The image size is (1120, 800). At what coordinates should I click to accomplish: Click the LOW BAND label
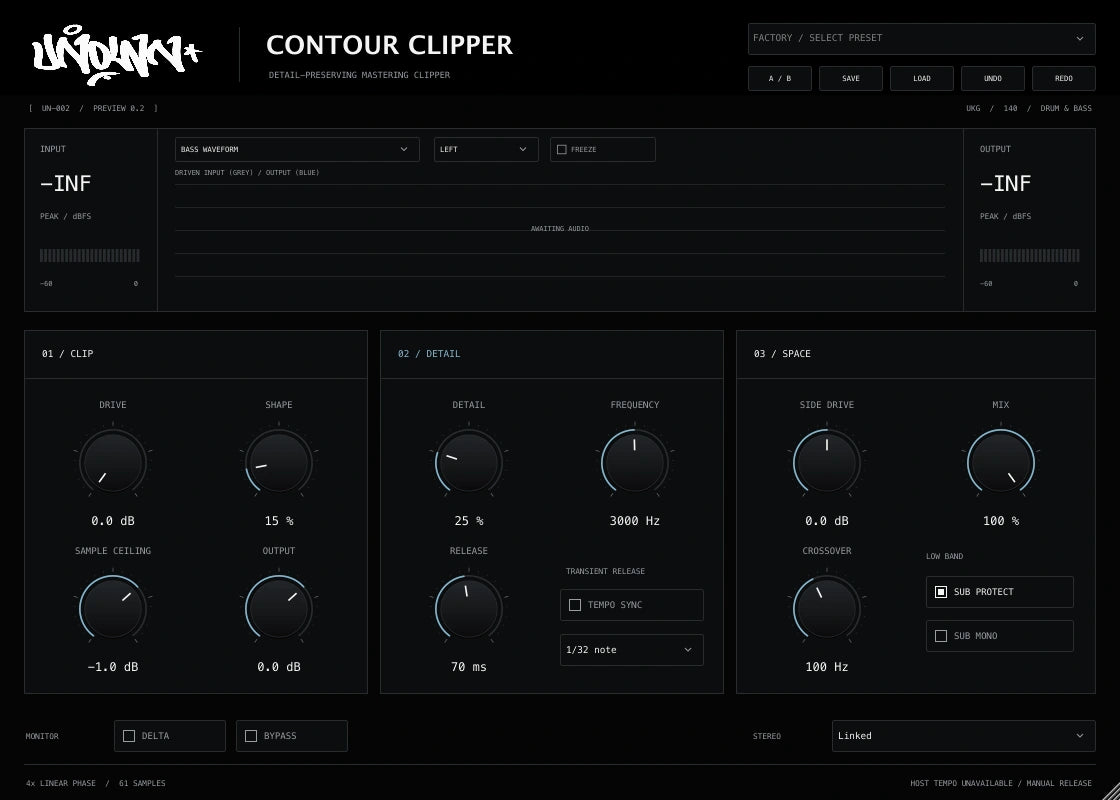point(944,556)
